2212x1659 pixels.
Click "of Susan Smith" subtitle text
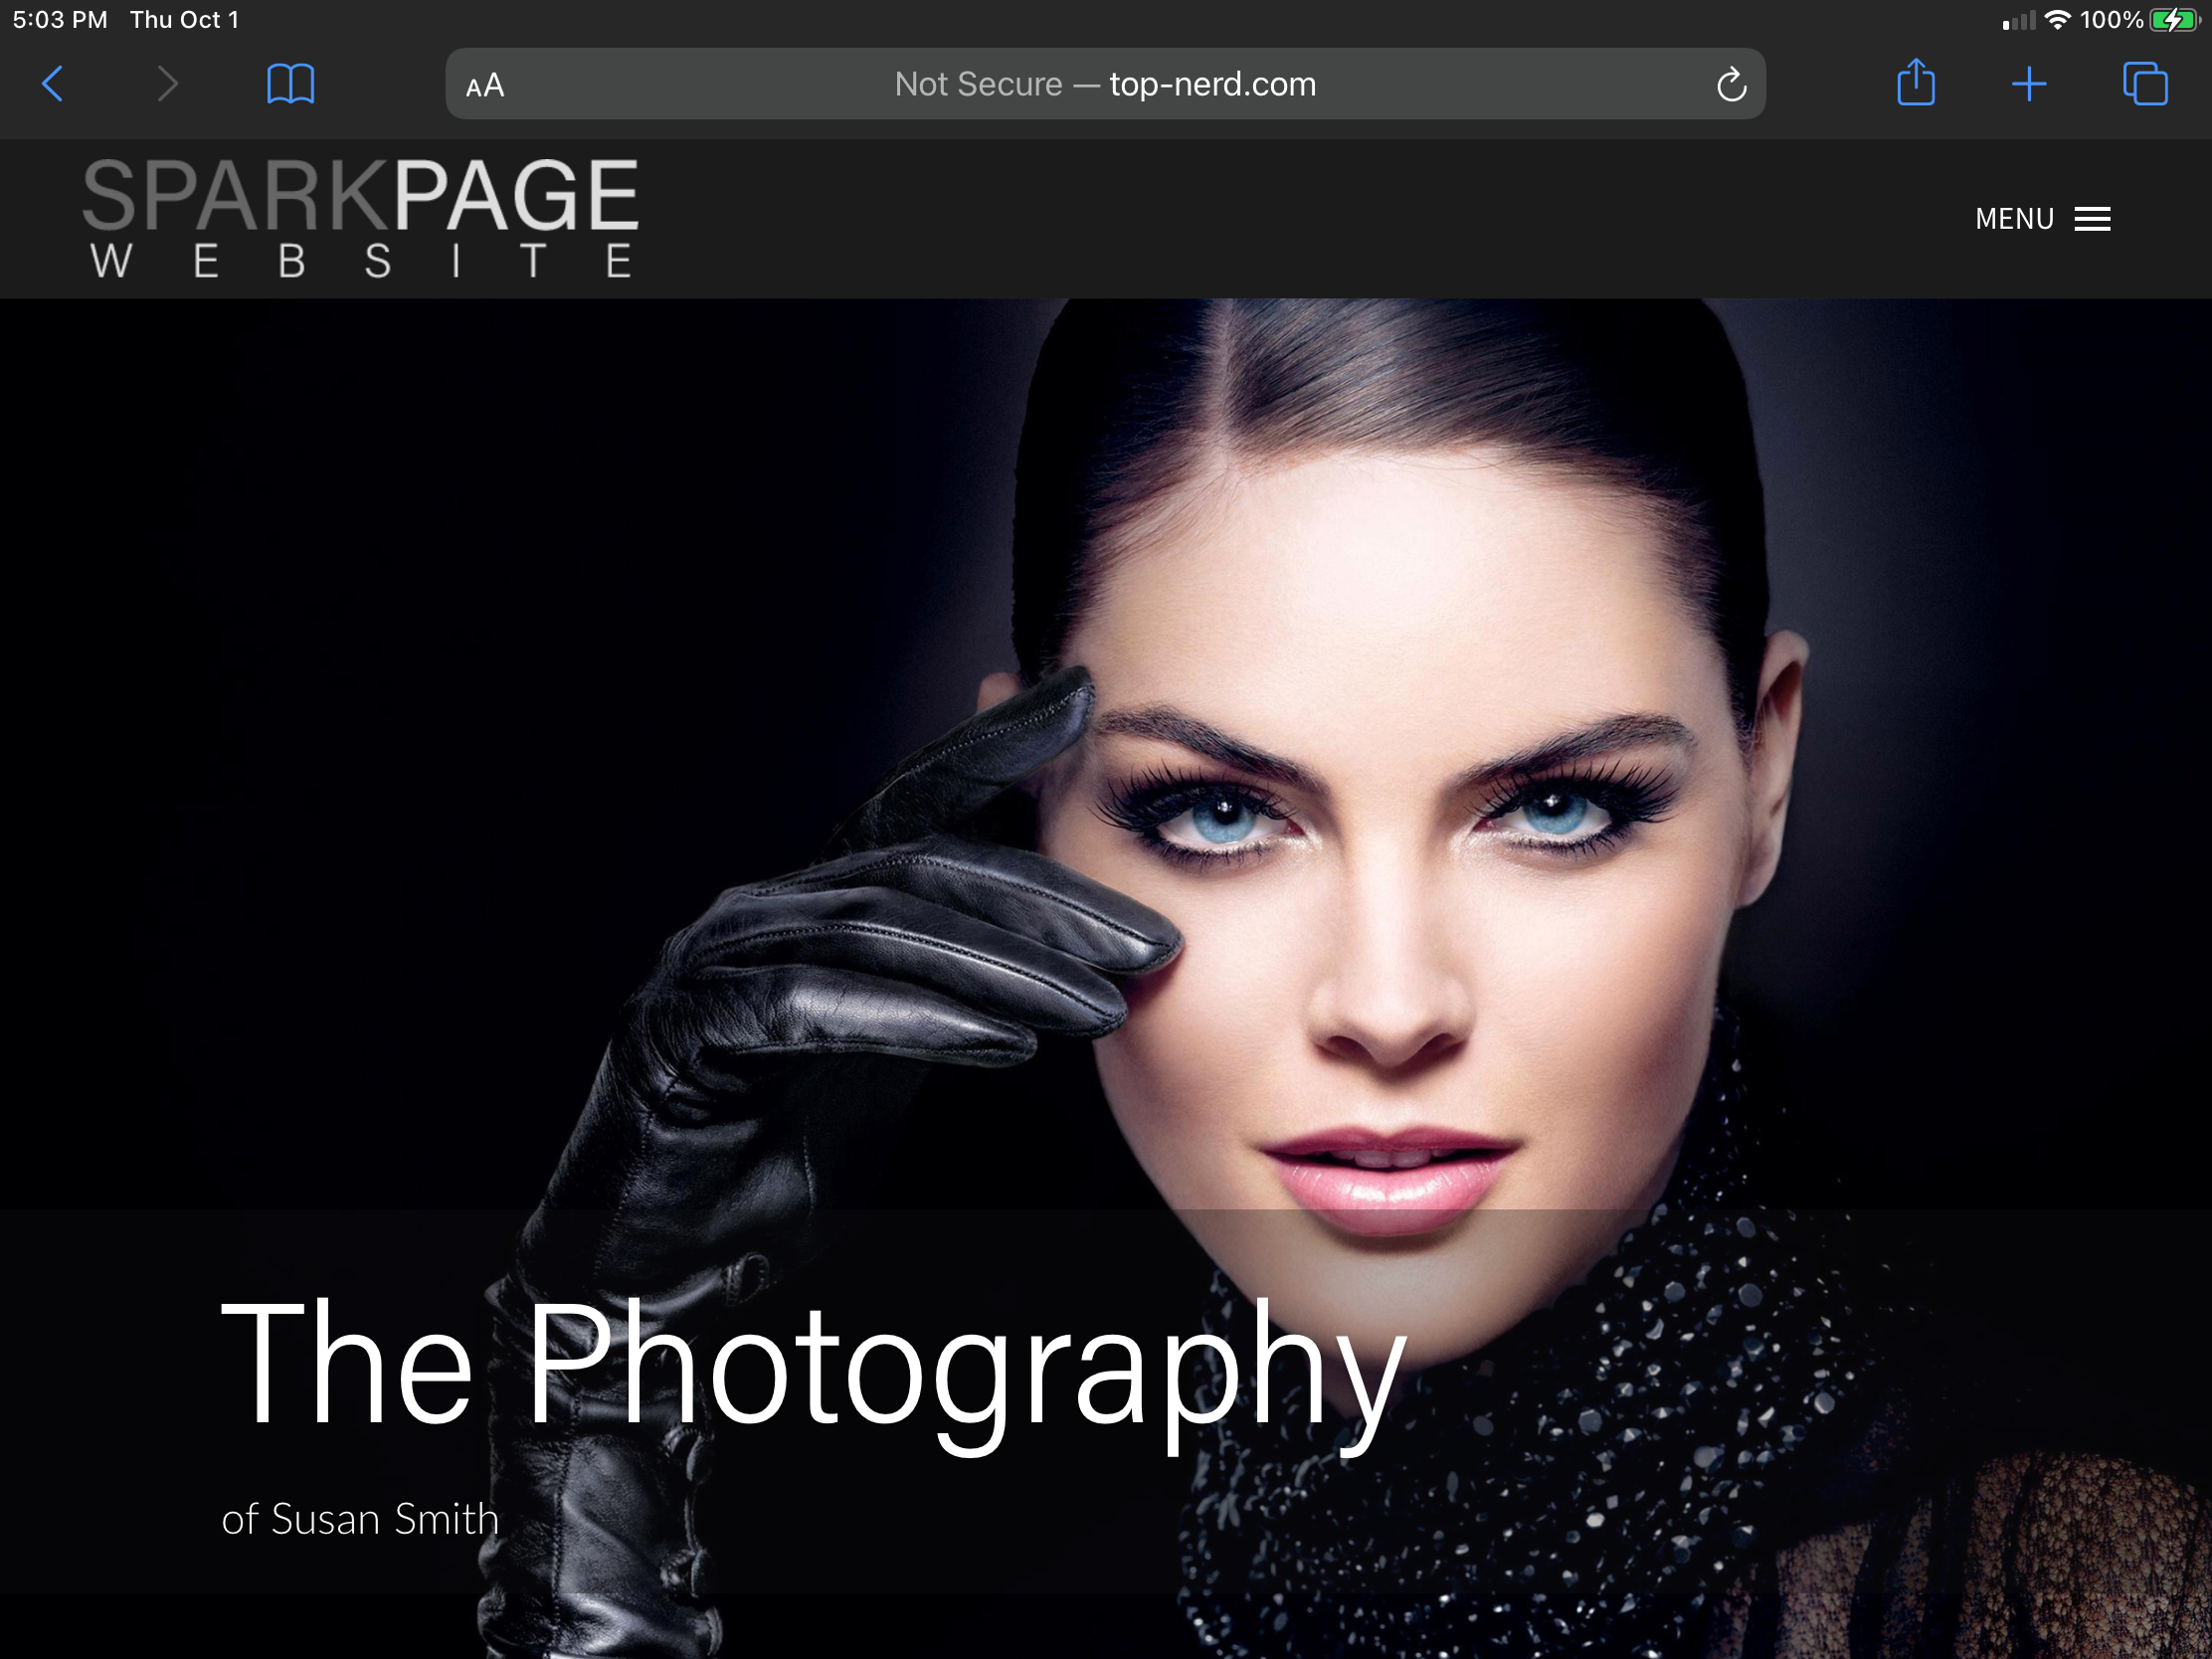pyautogui.click(x=360, y=1519)
